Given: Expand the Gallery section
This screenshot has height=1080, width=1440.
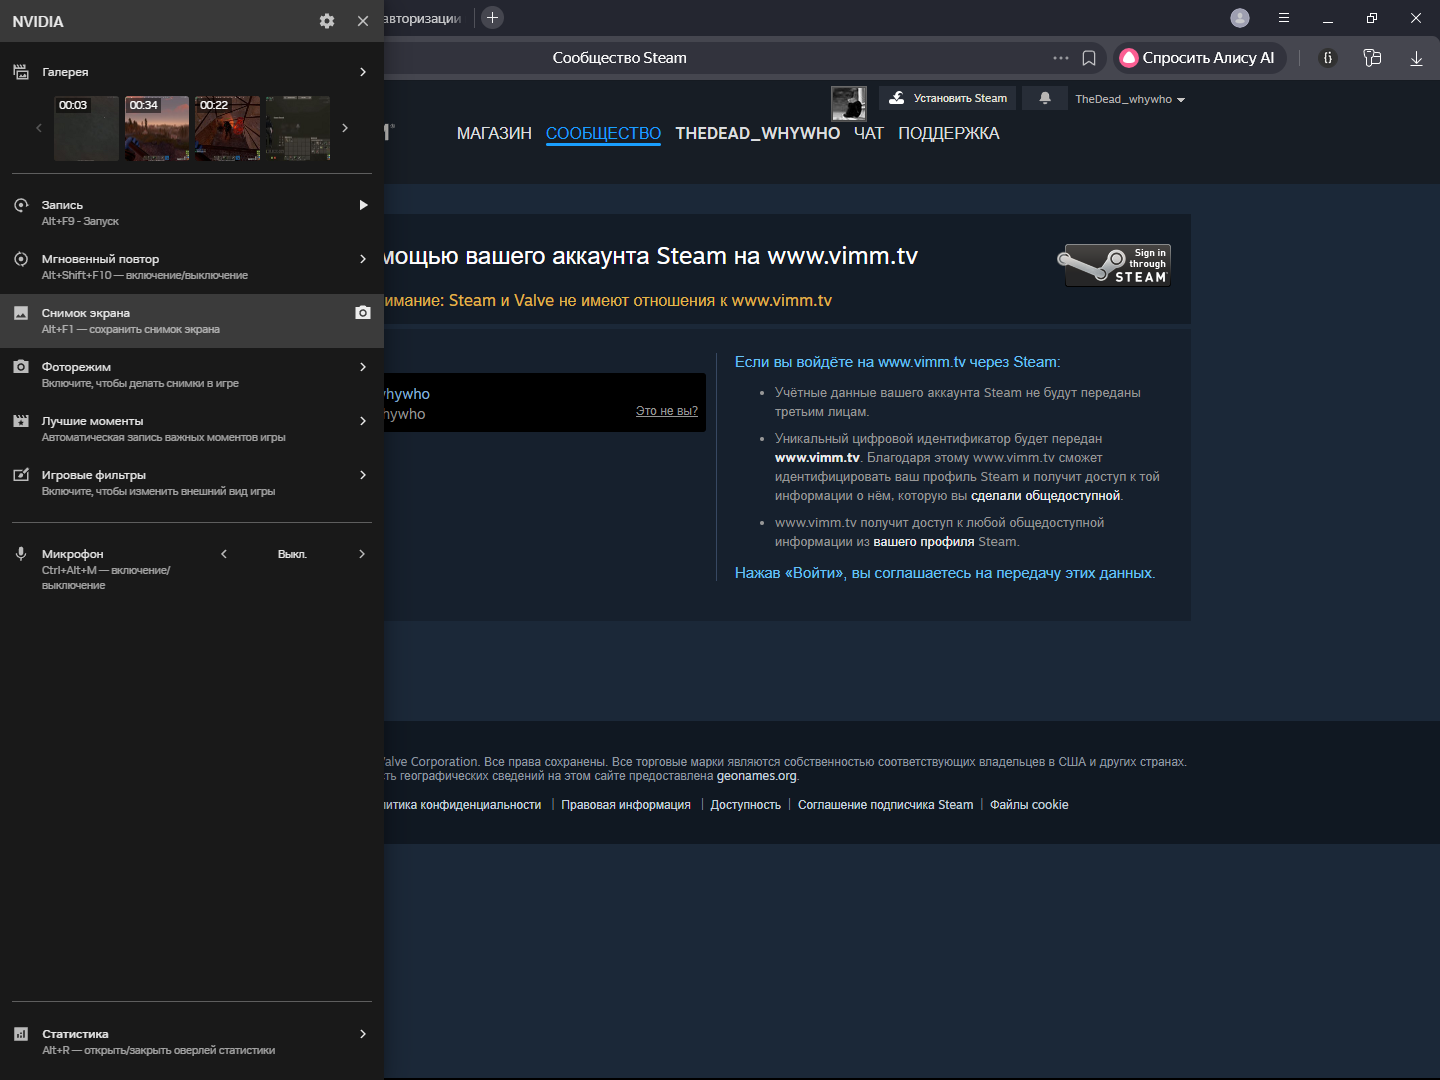Looking at the screenshot, I should point(363,72).
